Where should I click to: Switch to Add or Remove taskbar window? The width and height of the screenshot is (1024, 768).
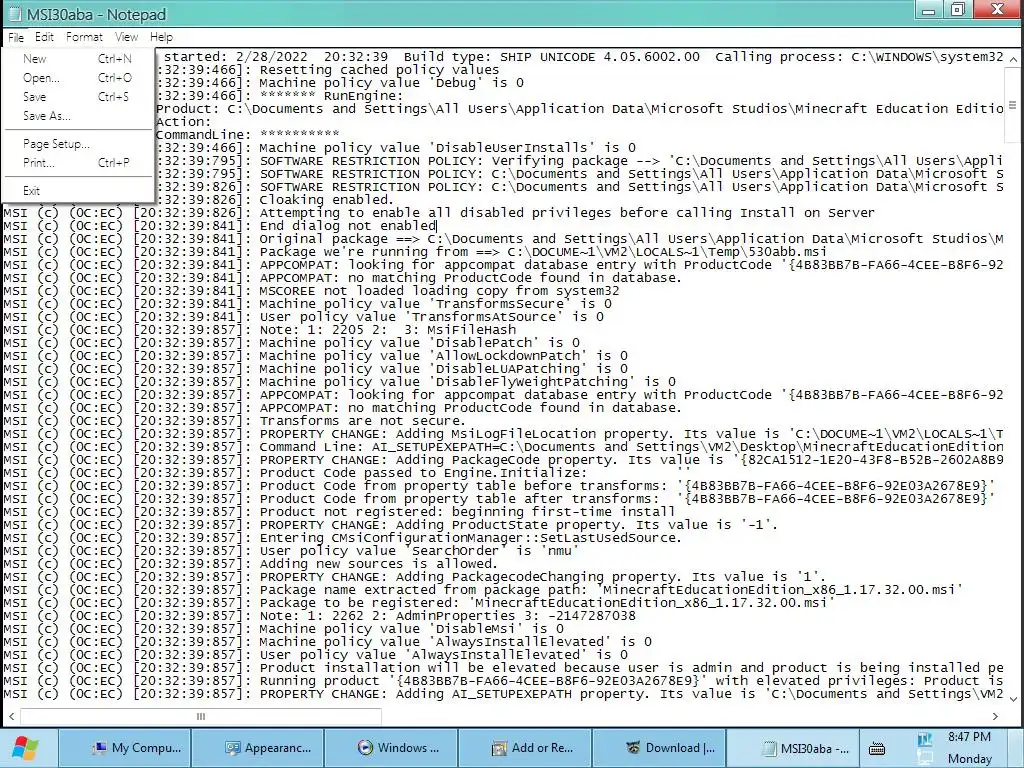click(526, 748)
